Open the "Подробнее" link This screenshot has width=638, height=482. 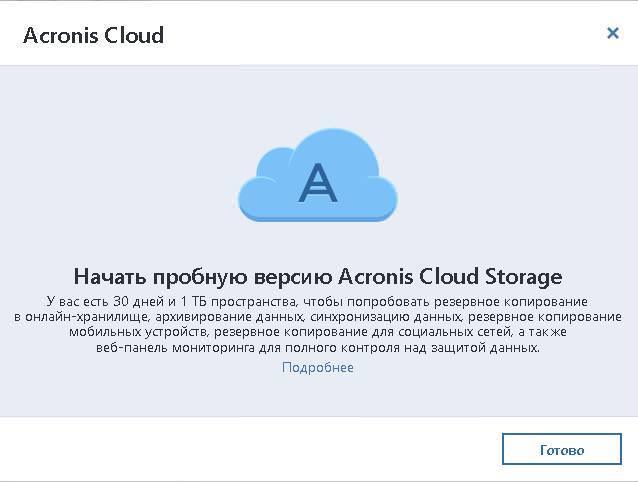[318, 367]
